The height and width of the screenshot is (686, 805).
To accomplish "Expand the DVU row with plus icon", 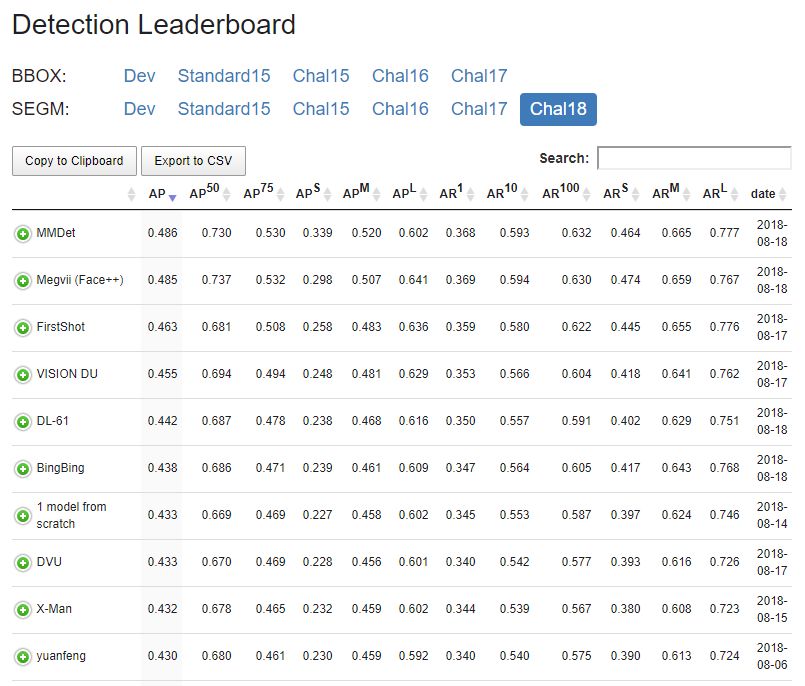I will (22, 563).
